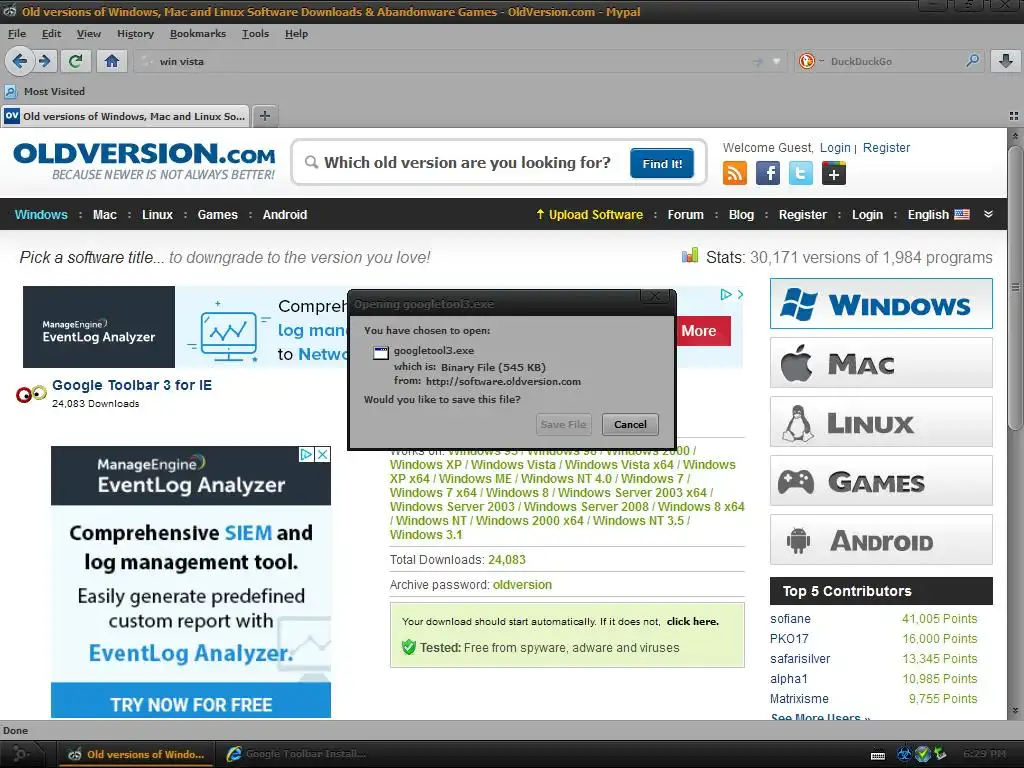
Task: Click the Start orb on the taskbar
Action: 20,754
